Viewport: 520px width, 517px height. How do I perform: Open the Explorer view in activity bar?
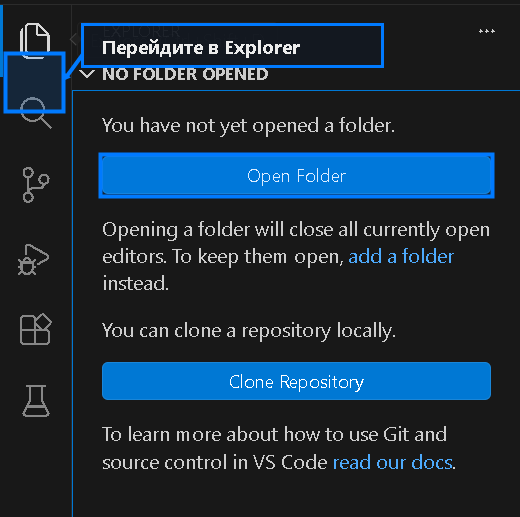[35, 41]
